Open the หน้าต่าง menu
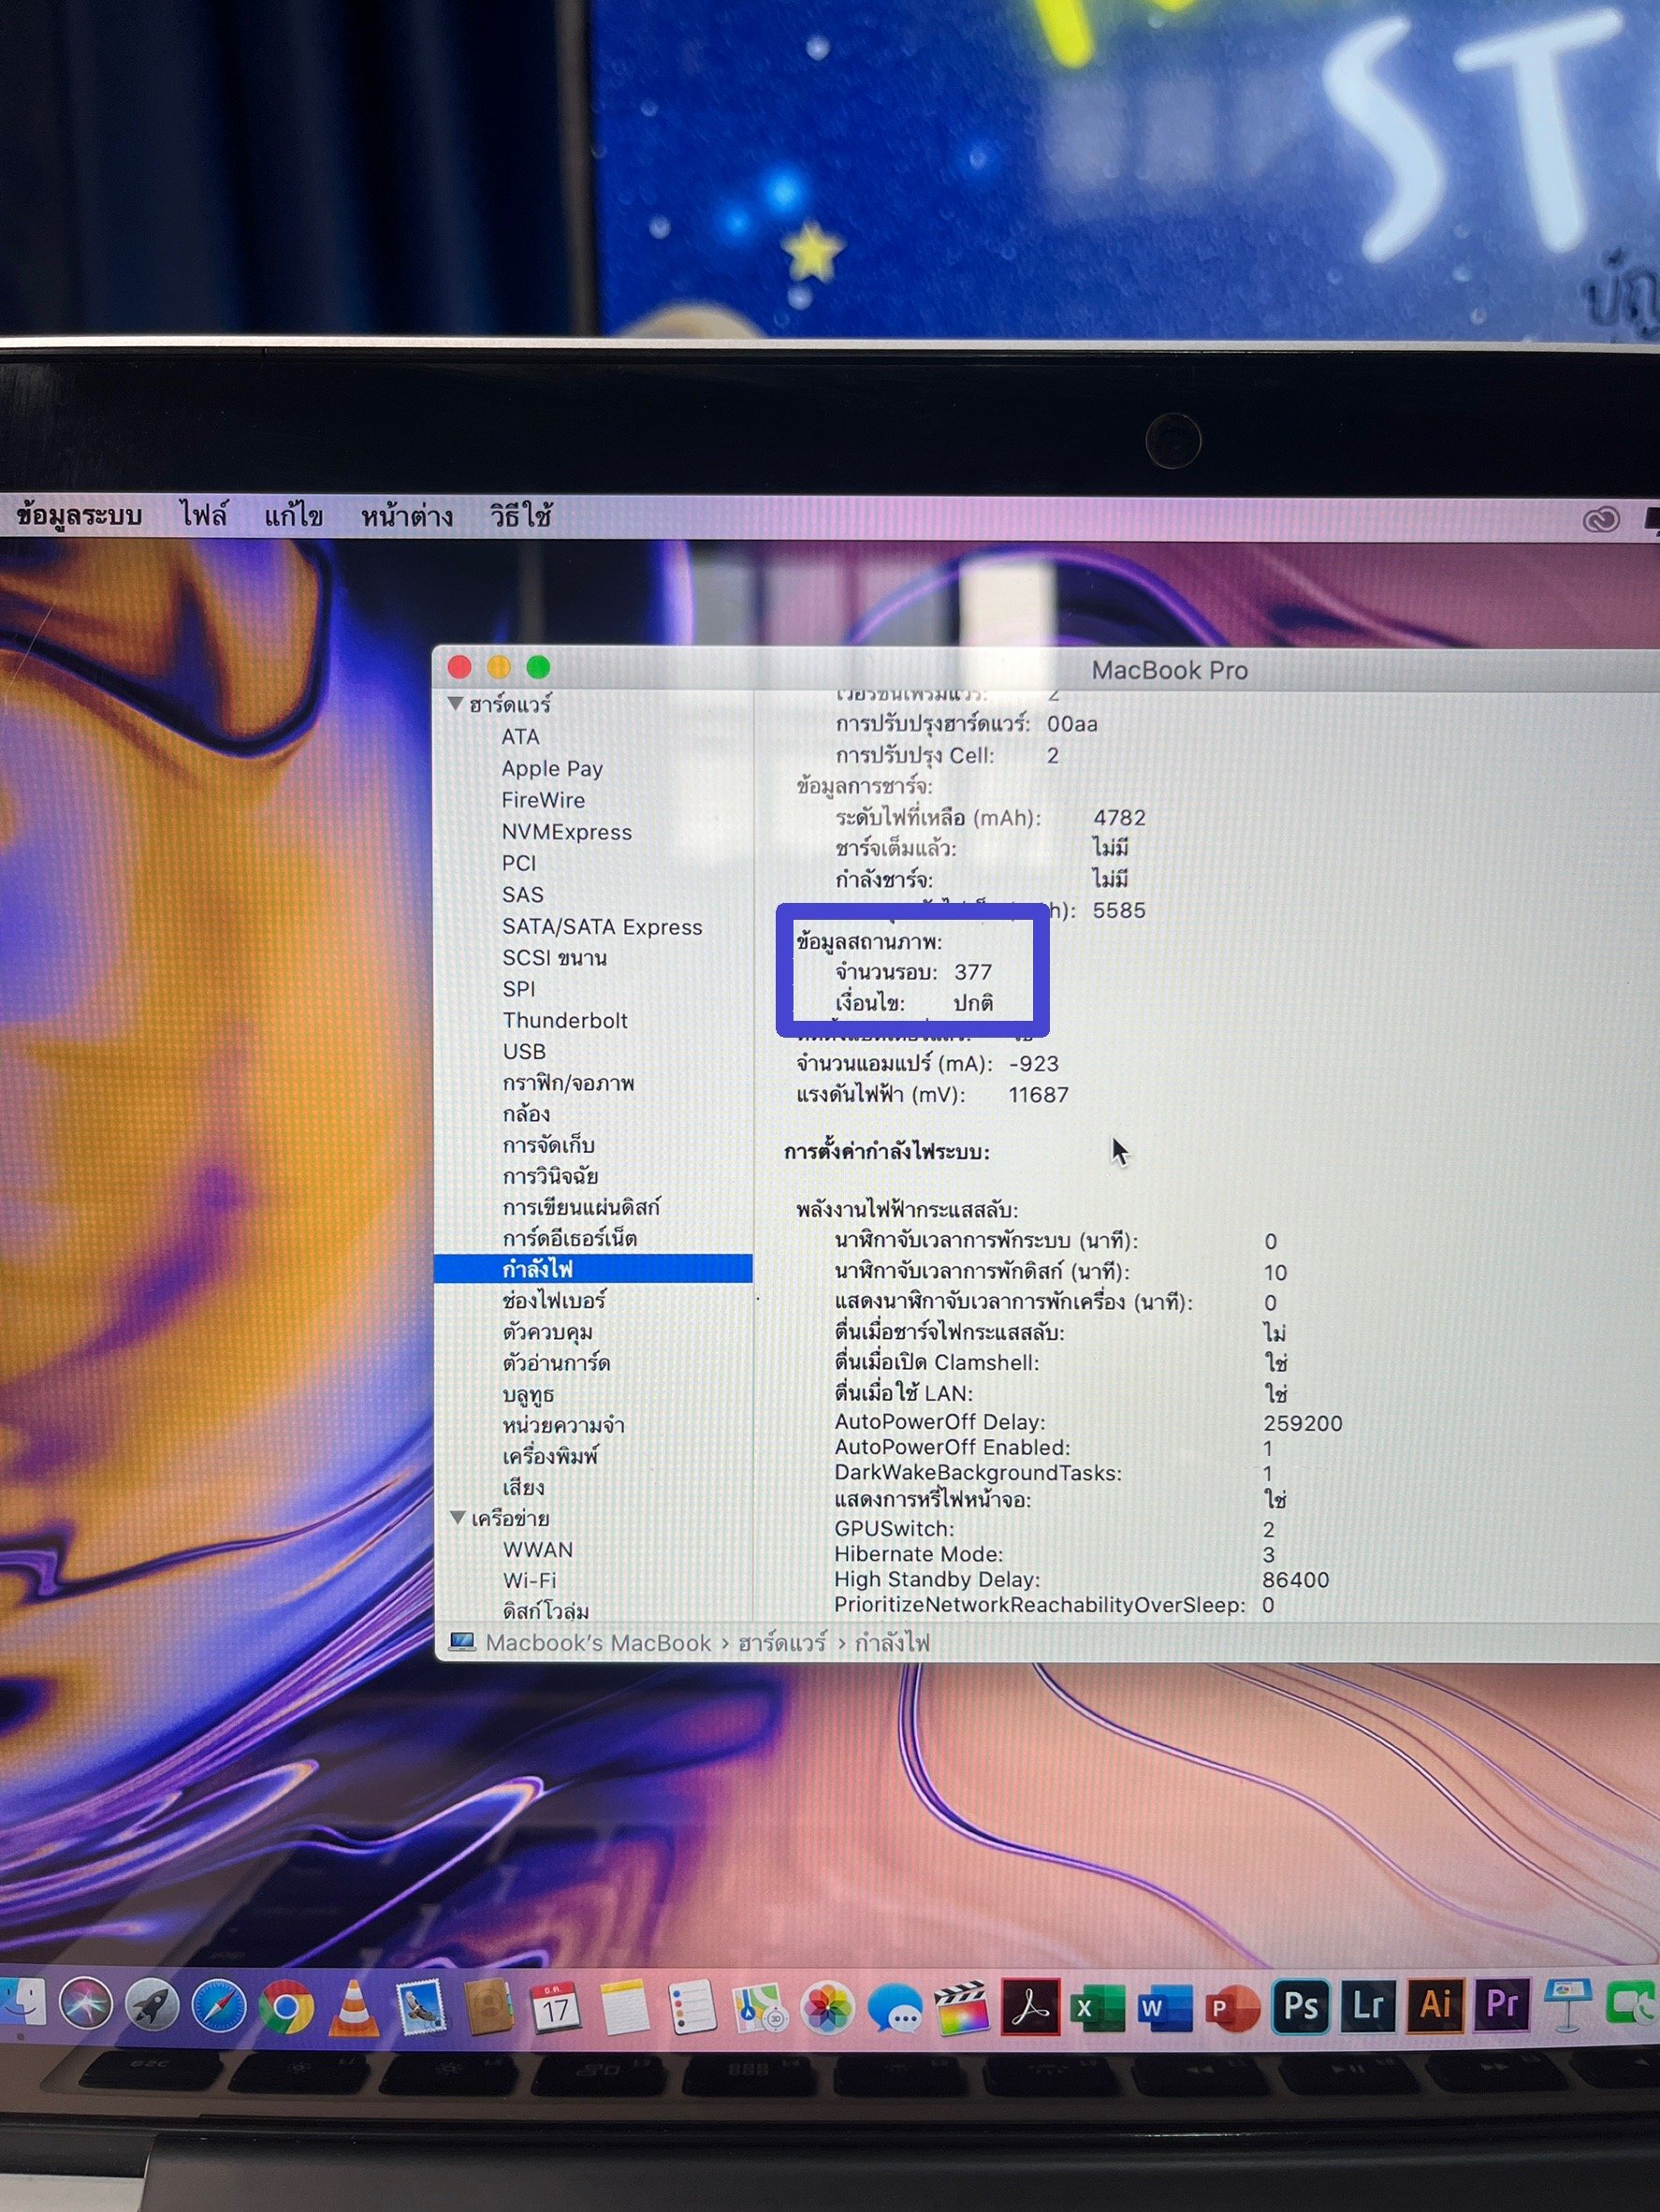The height and width of the screenshot is (2212, 1660). [x=407, y=516]
